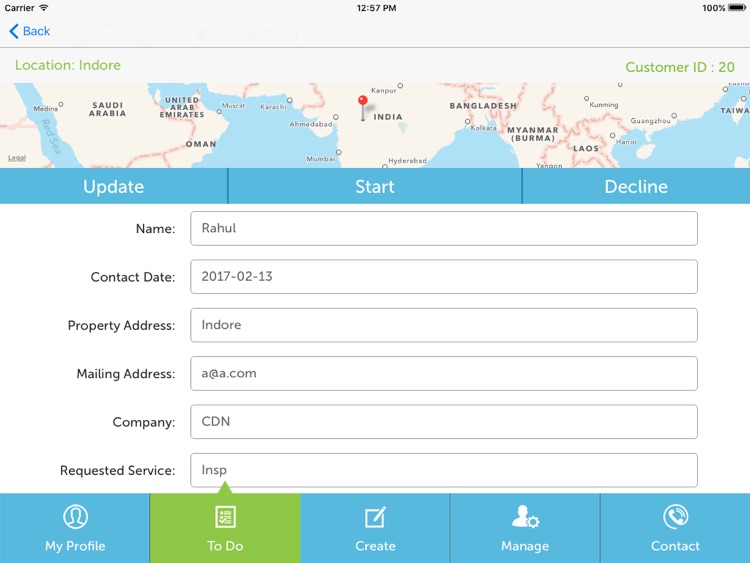This screenshot has width=750, height=563.
Task: Edit the Name field containing Rahul
Action: (444, 228)
